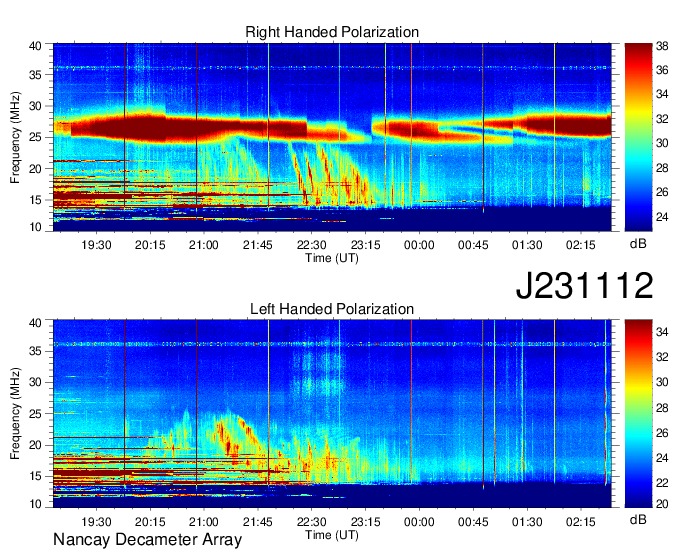The image size is (680, 552).
Task: Click the Time (UT) label under Left Handed plot
Action: (x=332, y=535)
